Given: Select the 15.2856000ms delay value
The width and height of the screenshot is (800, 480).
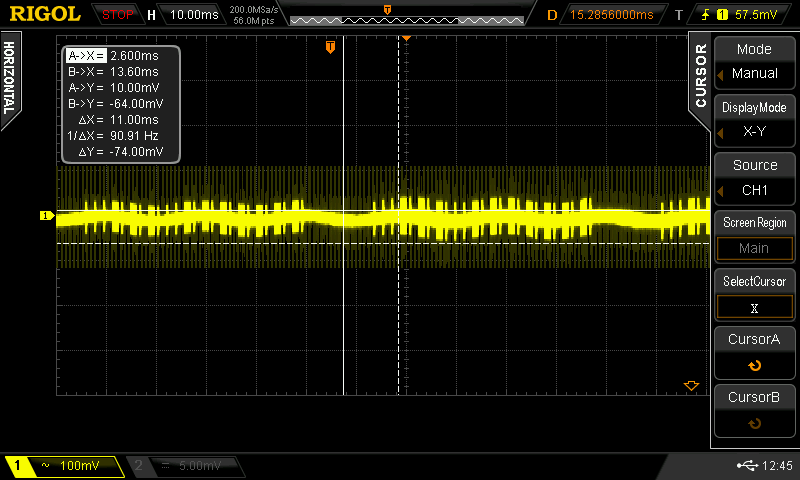Looking at the screenshot, I should tap(611, 15).
